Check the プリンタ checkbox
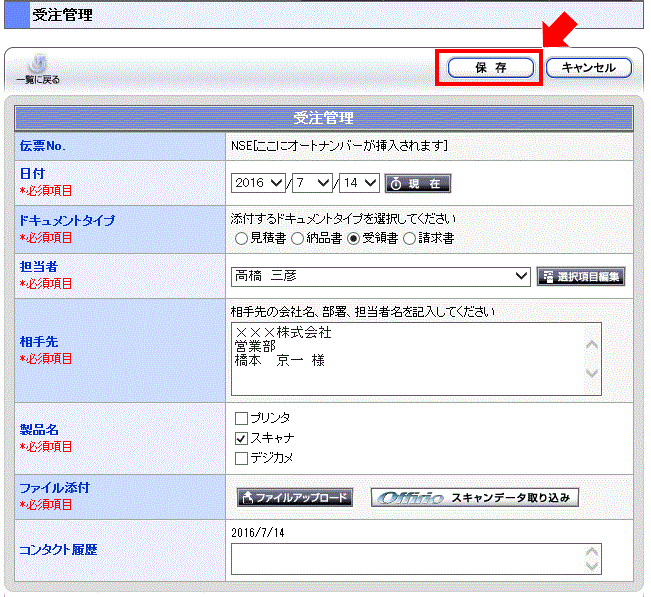 point(240,418)
